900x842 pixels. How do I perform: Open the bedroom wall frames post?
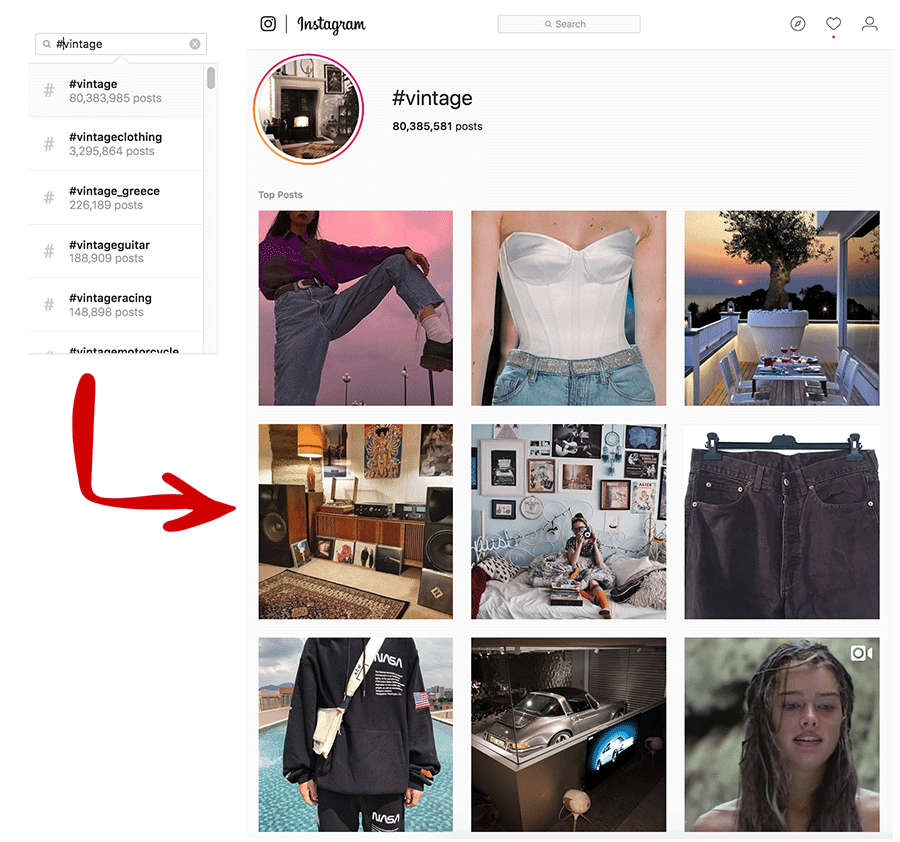click(568, 522)
